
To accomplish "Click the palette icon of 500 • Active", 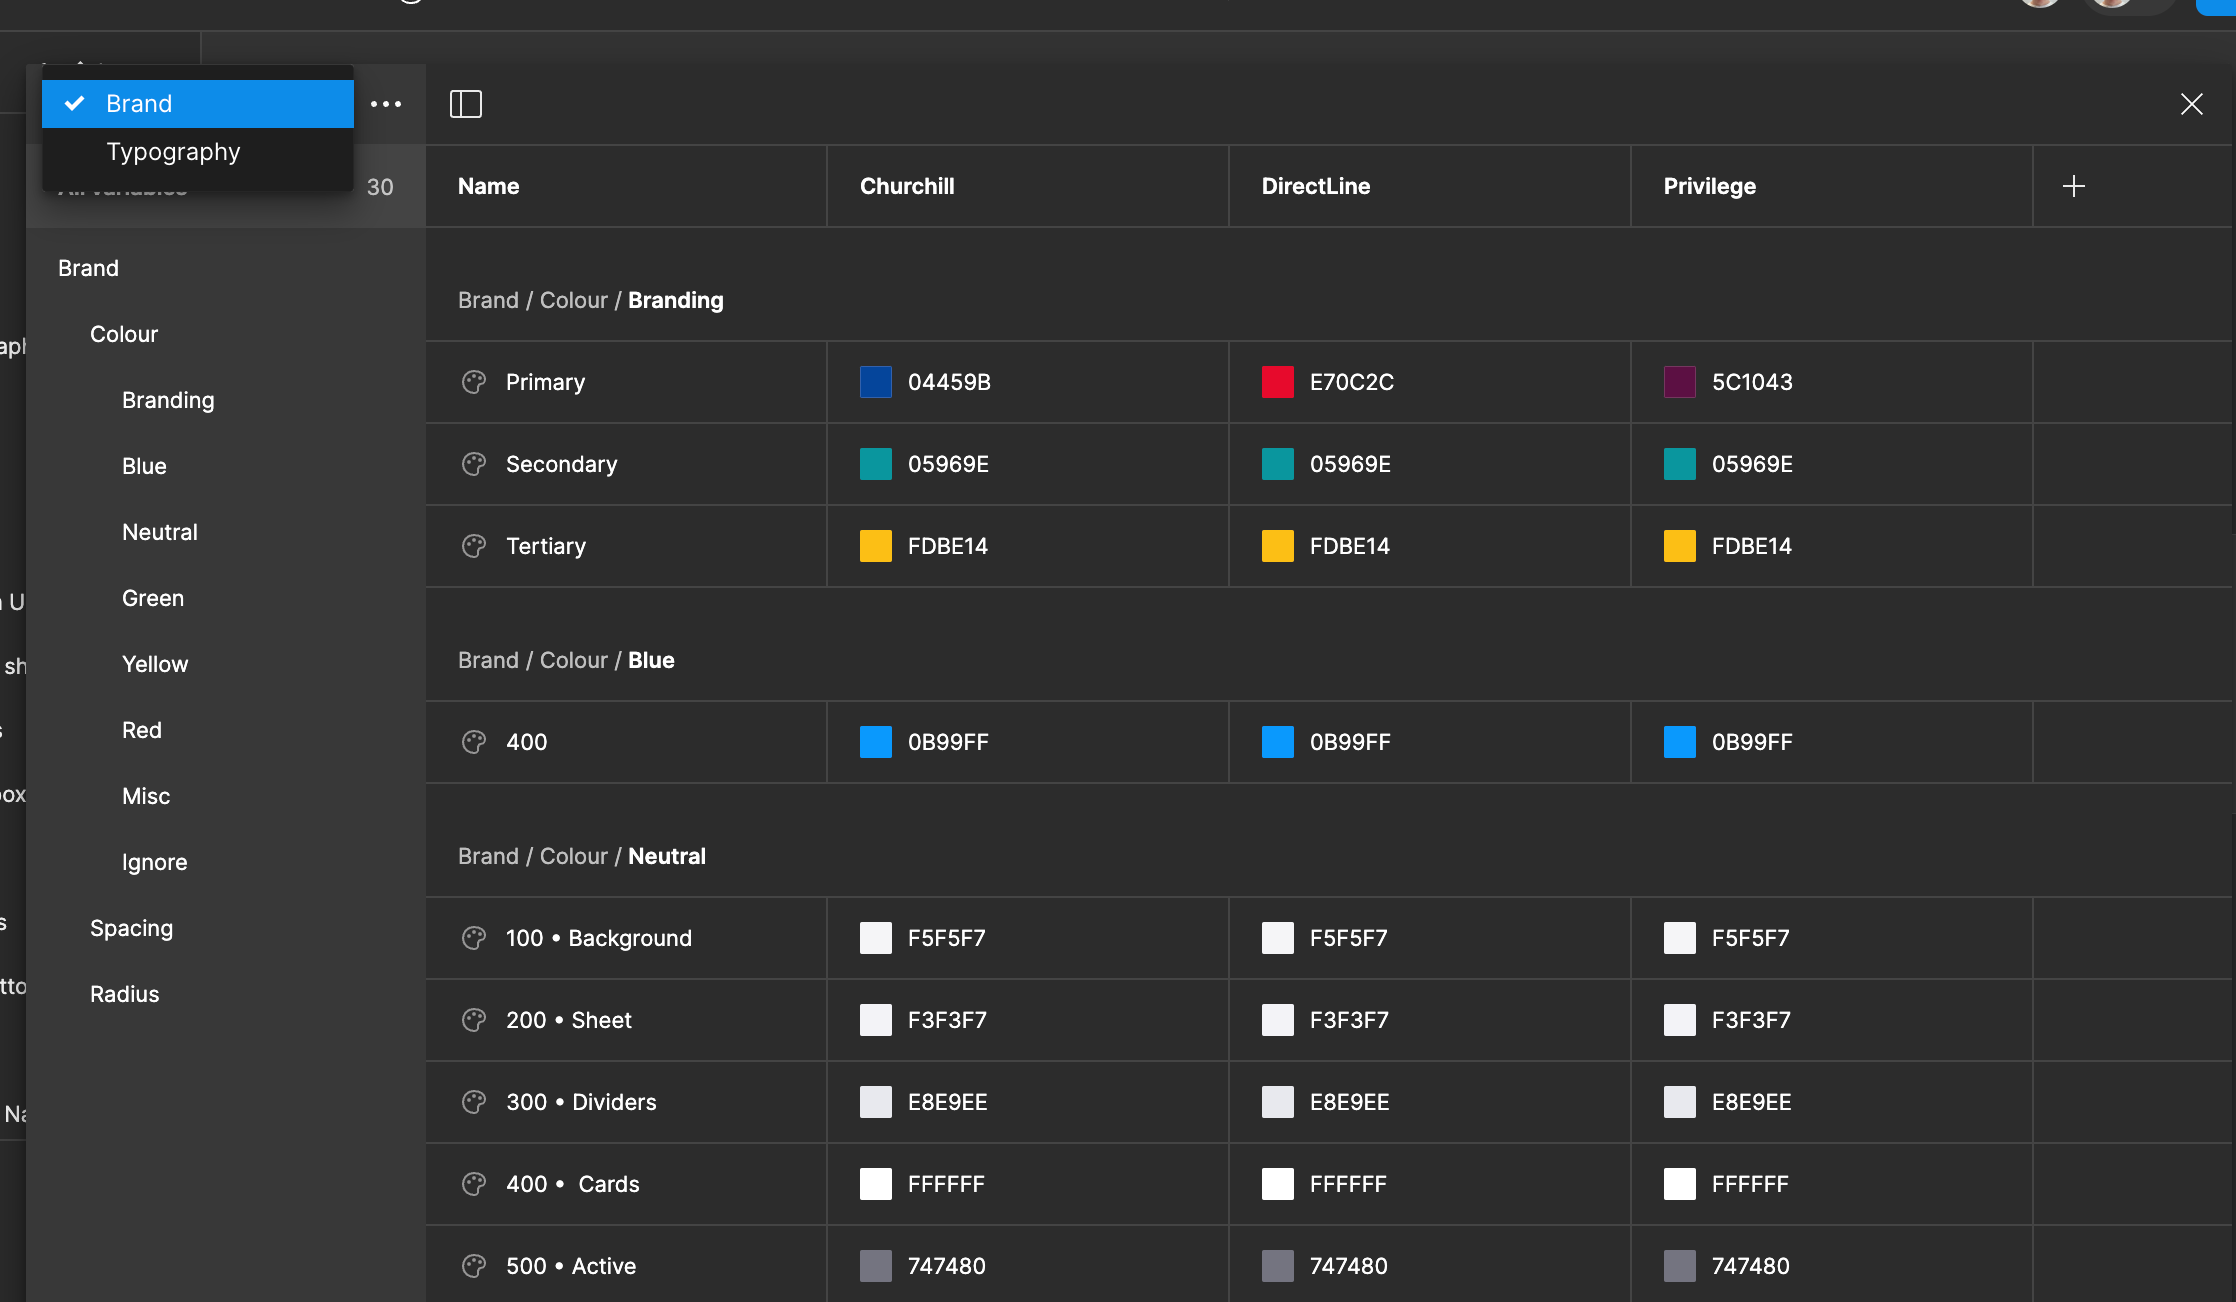I will coord(474,1266).
